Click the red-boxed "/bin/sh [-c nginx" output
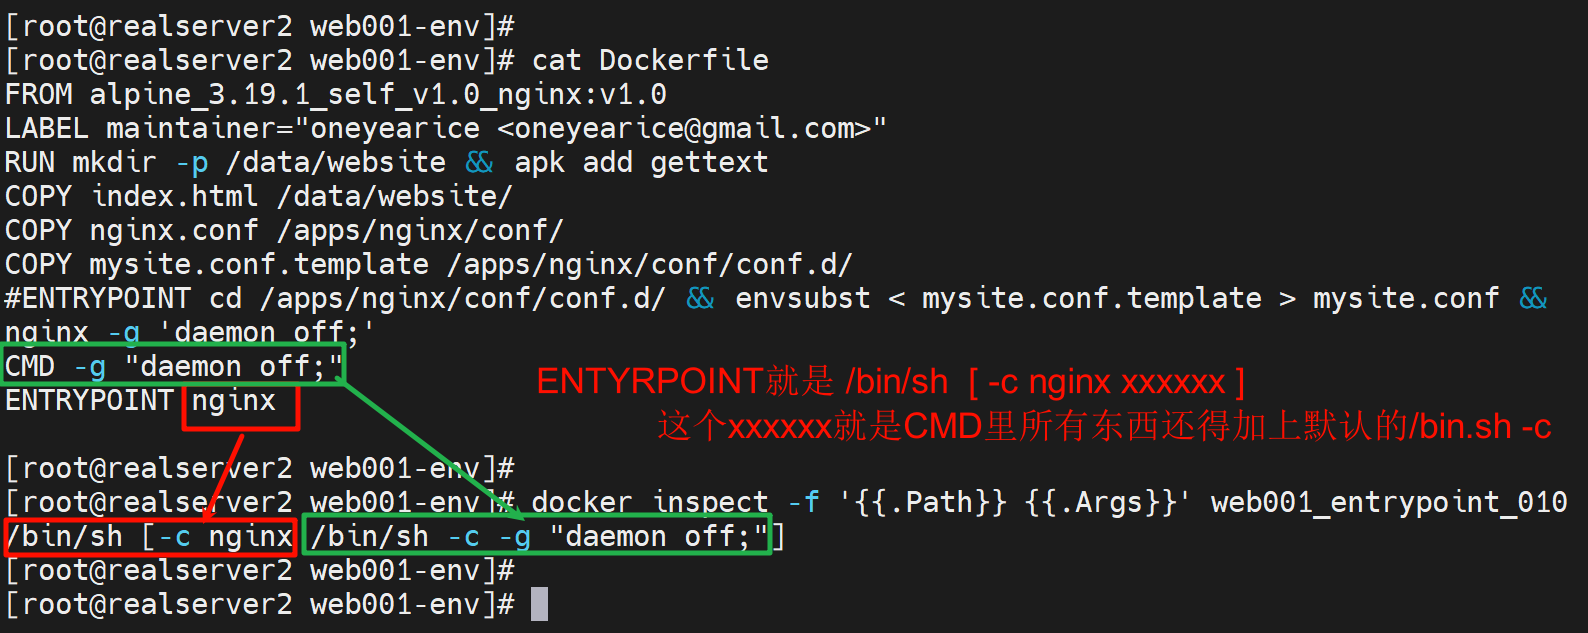Viewport: 1588px width, 633px height. [150, 537]
